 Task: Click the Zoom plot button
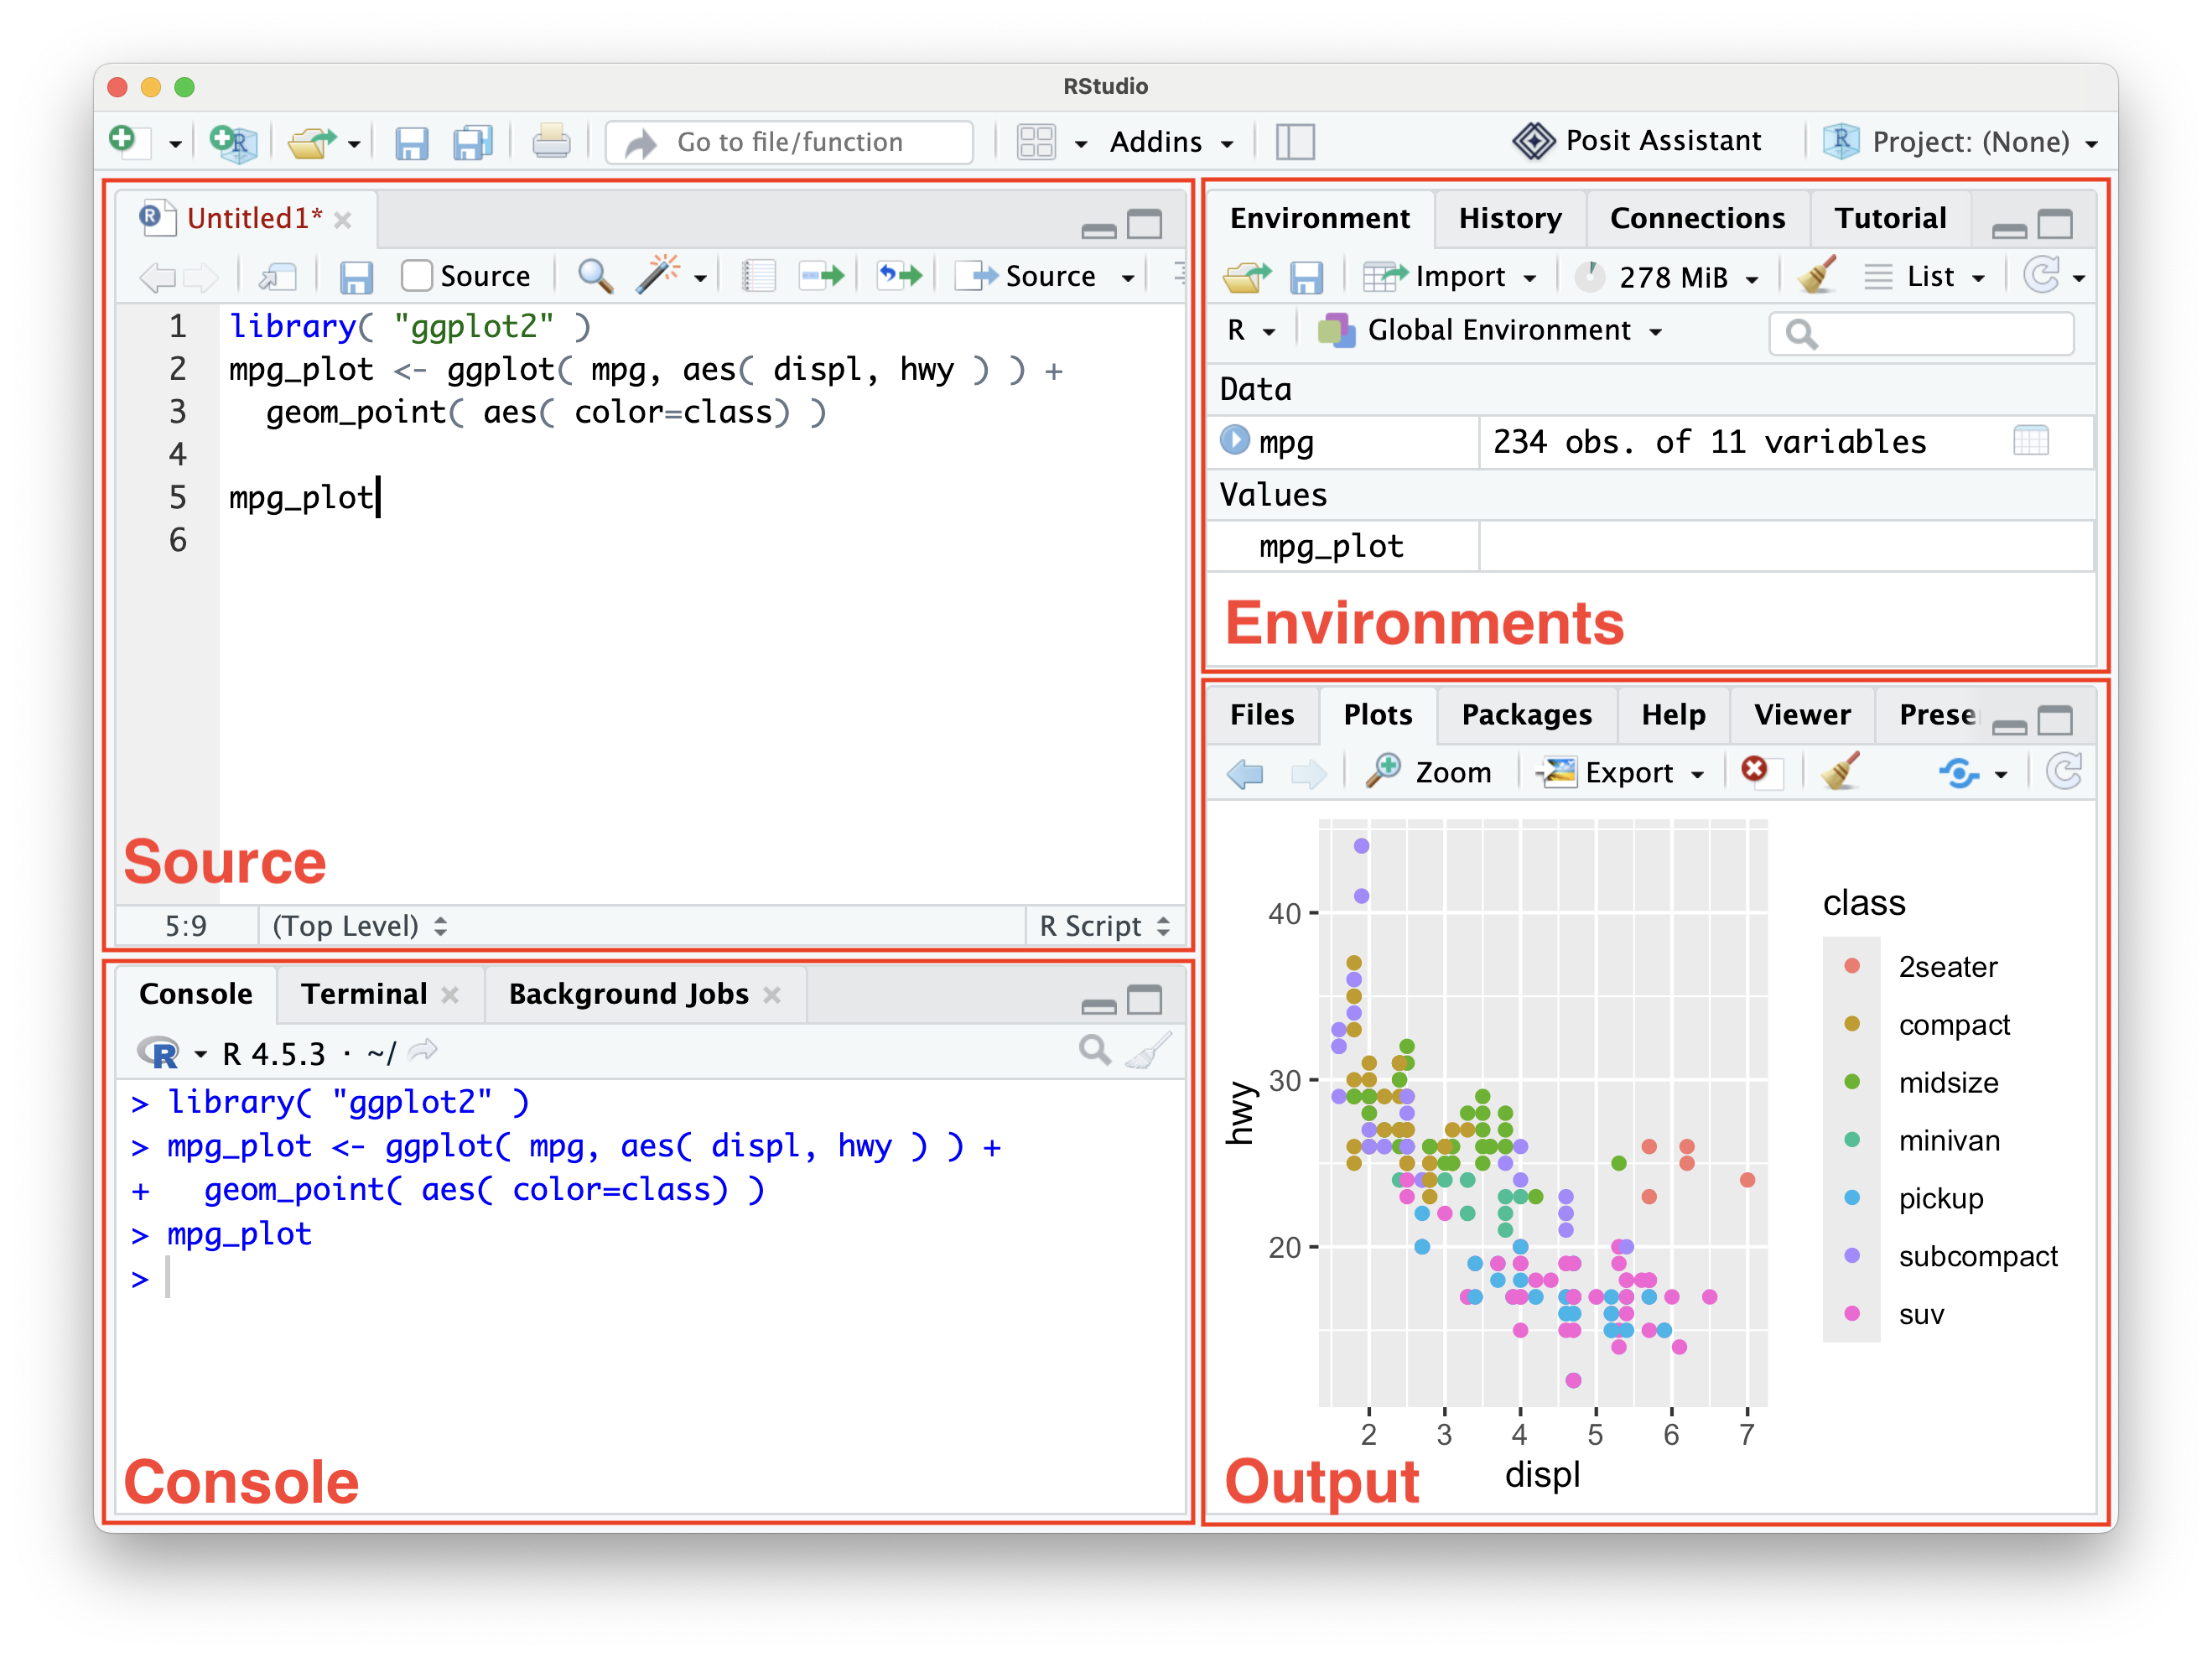1429,772
